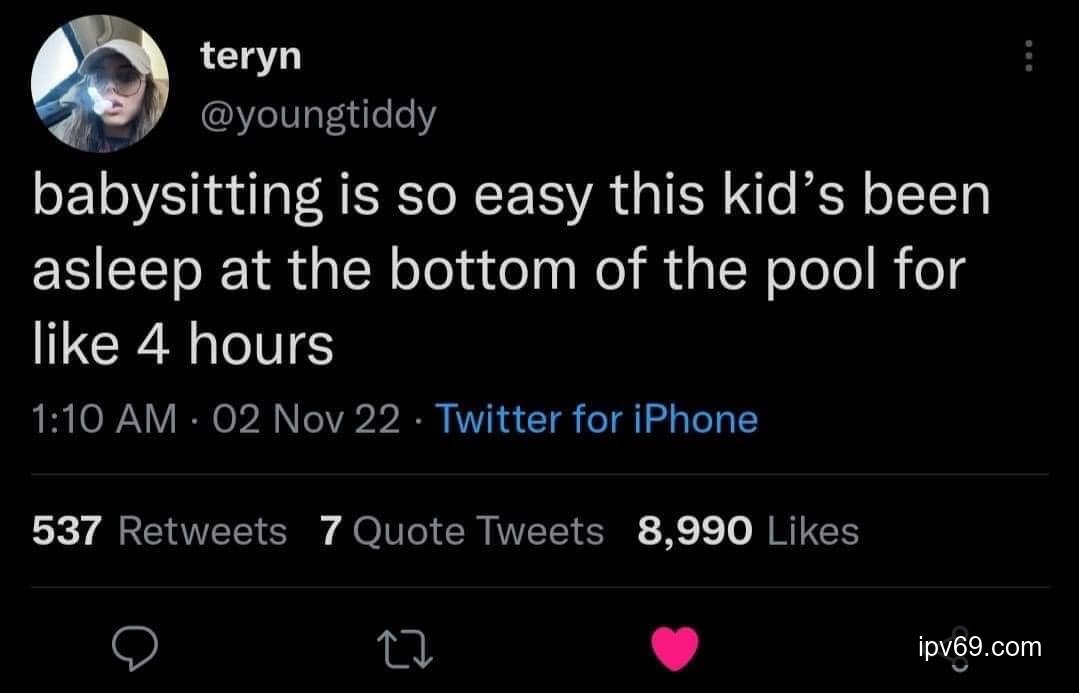Screen dimensions: 1079x693
Task: Click the display name teryn
Action: pyautogui.click(x=250, y=57)
